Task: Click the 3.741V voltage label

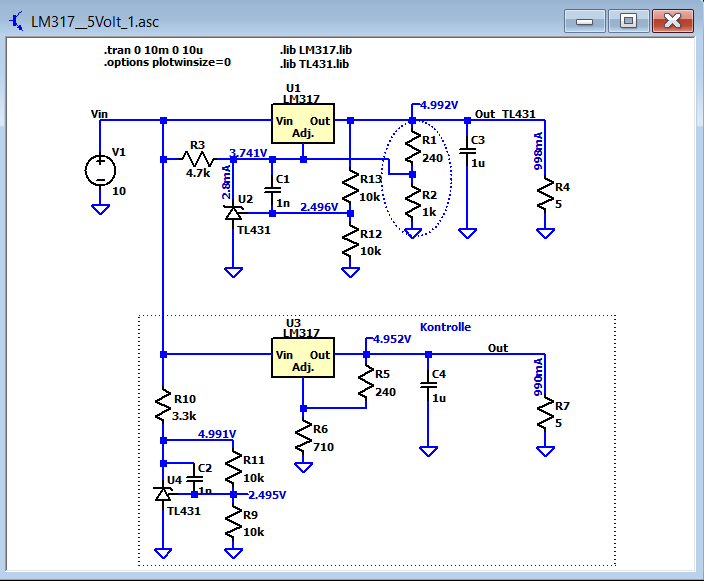Action: [x=248, y=153]
